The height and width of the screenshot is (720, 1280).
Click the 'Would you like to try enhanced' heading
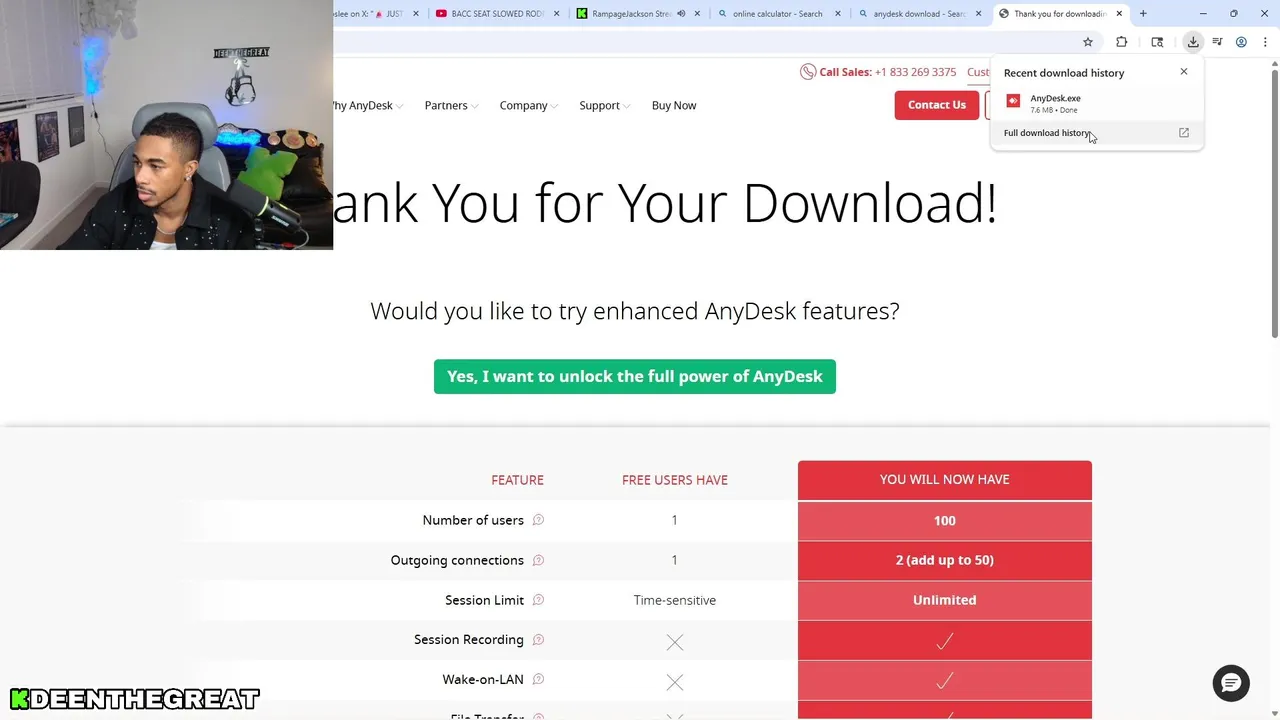(635, 311)
